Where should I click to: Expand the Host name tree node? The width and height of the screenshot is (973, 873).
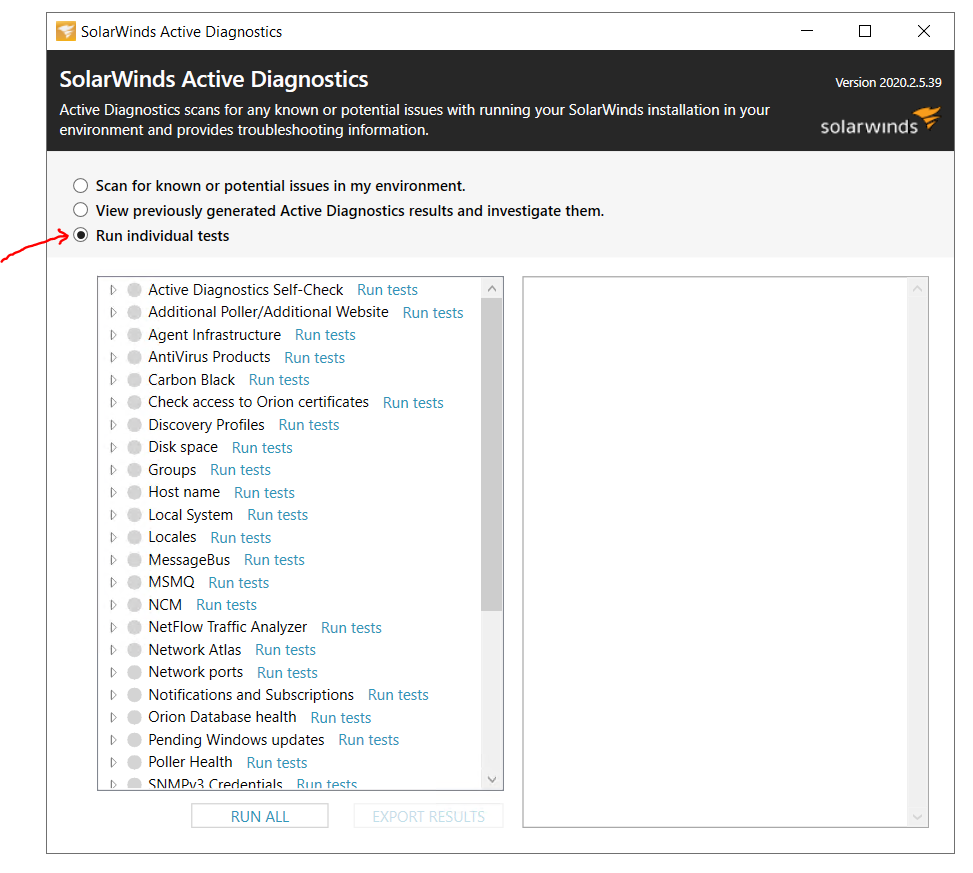(x=113, y=492)
